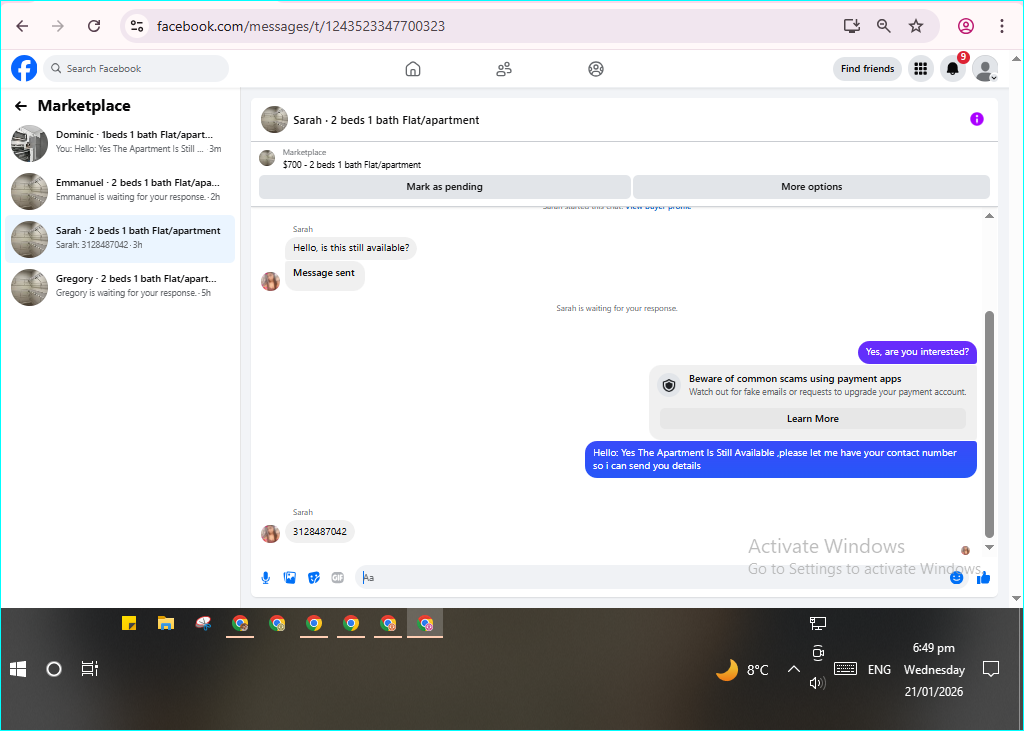Bookmark this page with the star
Image resolution: width=1024 pixels, height=731 pixels.
pos(916,26)
